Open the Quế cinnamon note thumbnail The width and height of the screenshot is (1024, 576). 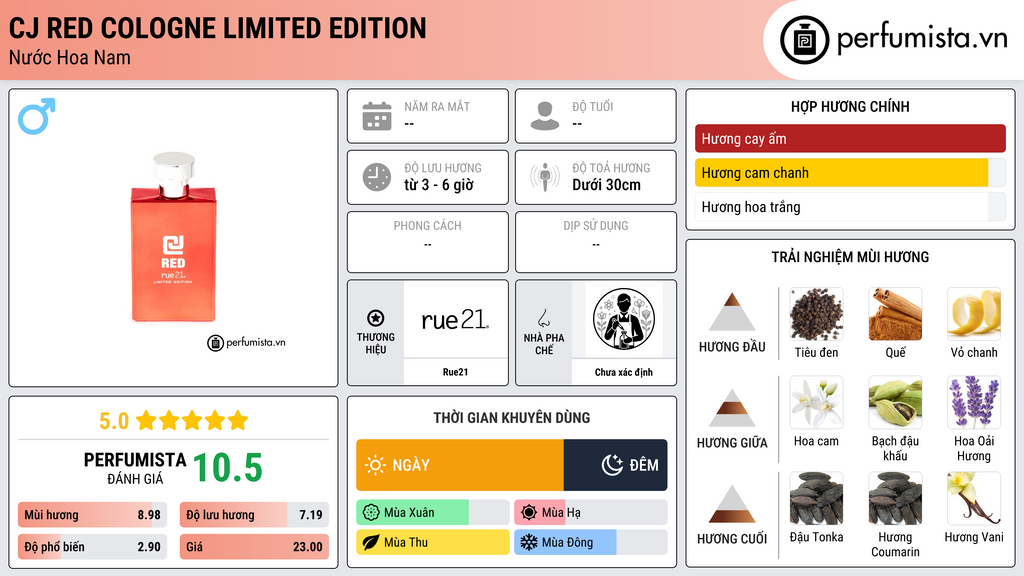[x=895, y=314]
